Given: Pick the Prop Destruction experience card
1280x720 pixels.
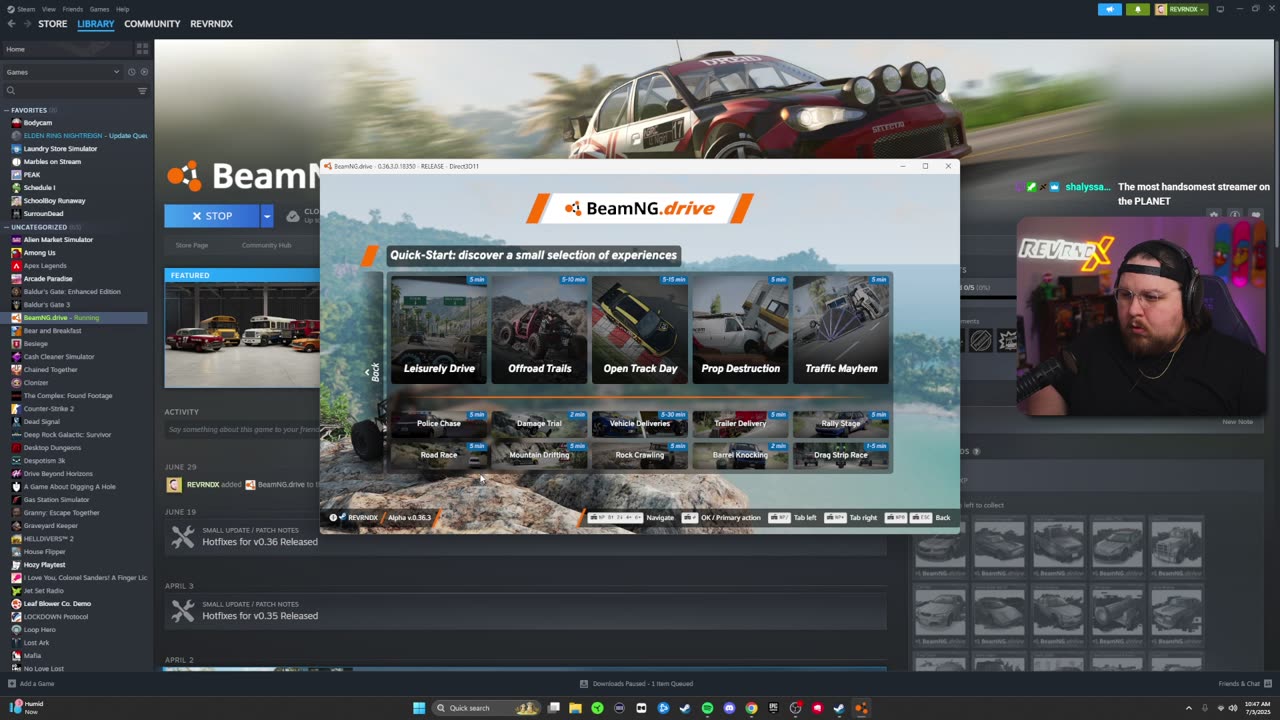Looking at the screenshot, I should (740, 329).
